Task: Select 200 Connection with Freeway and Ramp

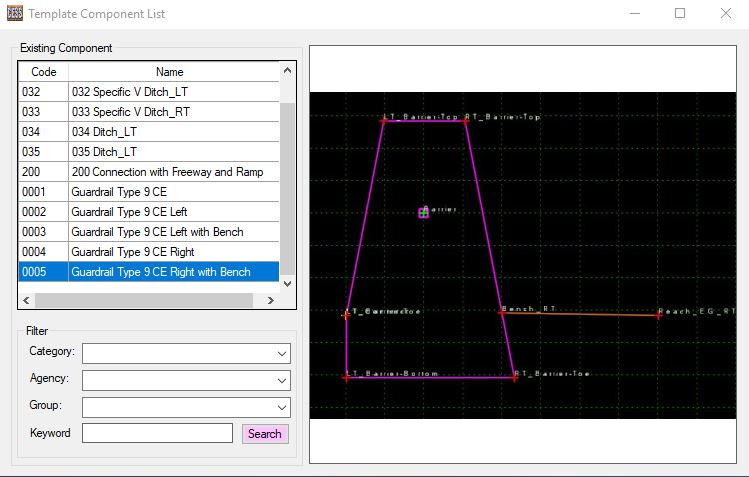Action: [x=149, y=172]
